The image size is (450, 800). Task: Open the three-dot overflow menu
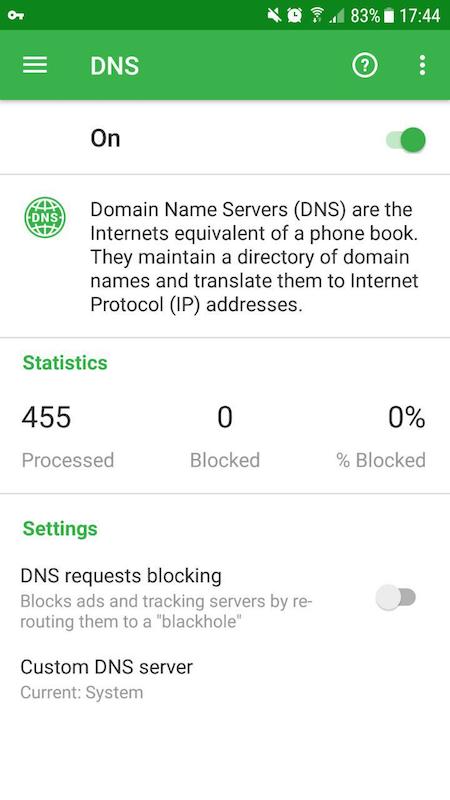pos(422,65)
